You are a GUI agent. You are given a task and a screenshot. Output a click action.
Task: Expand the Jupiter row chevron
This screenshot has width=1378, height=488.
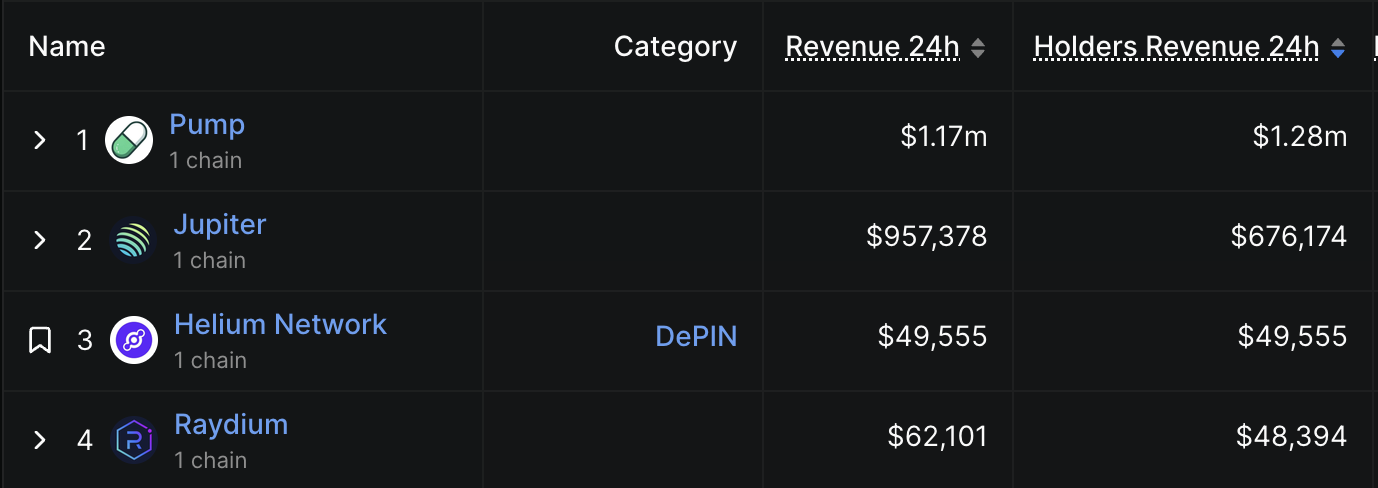40,240
